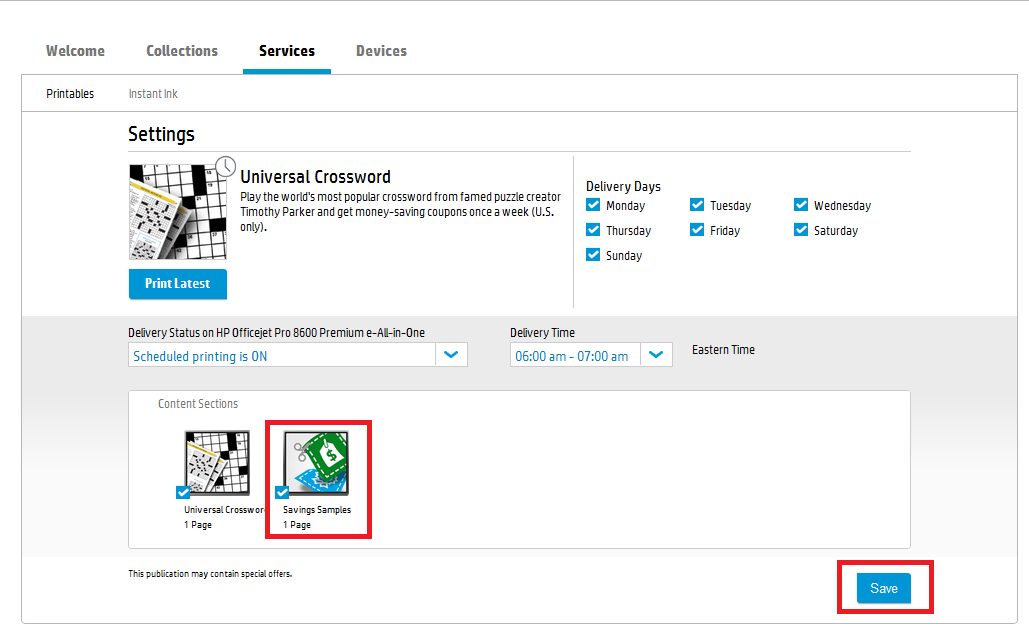Click 'This publication may contain special offers.' text
This screenshot has height=637, width=1029.
[x=210, y=574]
